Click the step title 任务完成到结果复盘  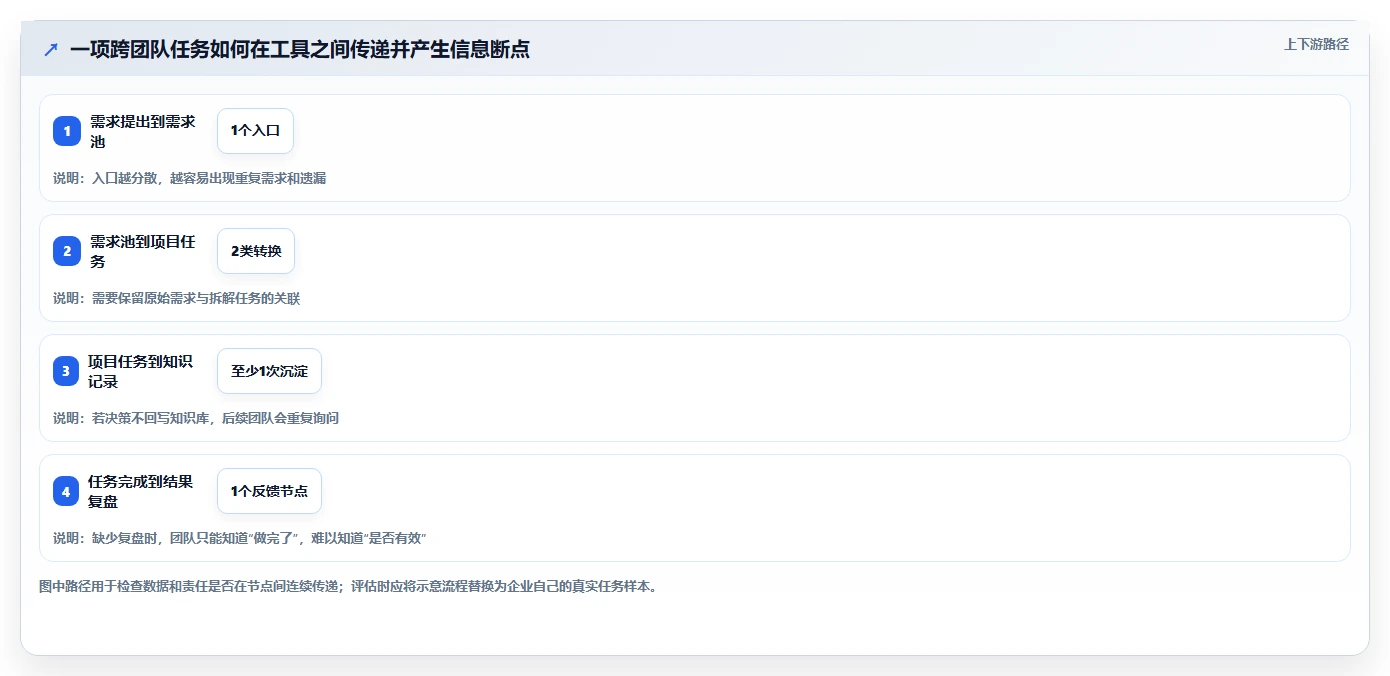click(x=142, y=491)
